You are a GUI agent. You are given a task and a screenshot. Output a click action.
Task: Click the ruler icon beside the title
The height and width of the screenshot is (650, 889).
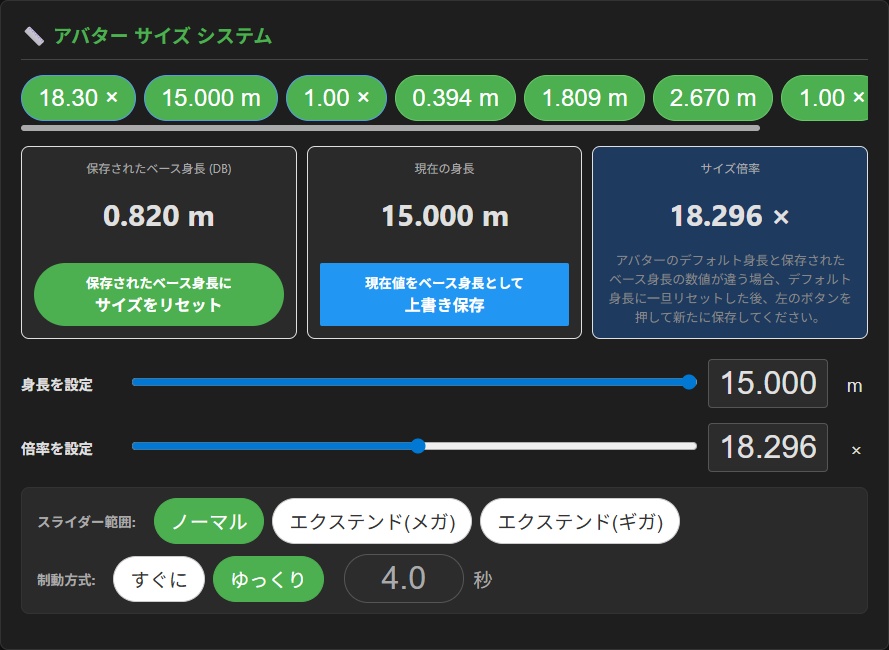34,36
